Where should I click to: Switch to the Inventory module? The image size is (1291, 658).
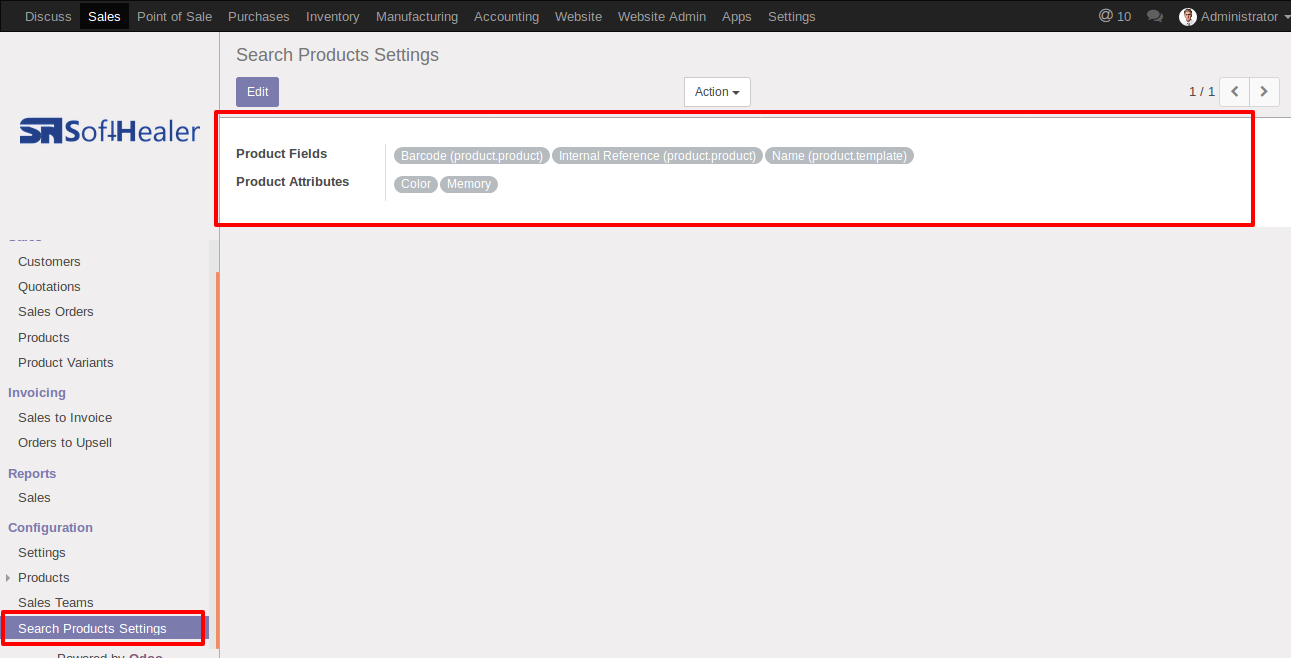coord(333,16)
